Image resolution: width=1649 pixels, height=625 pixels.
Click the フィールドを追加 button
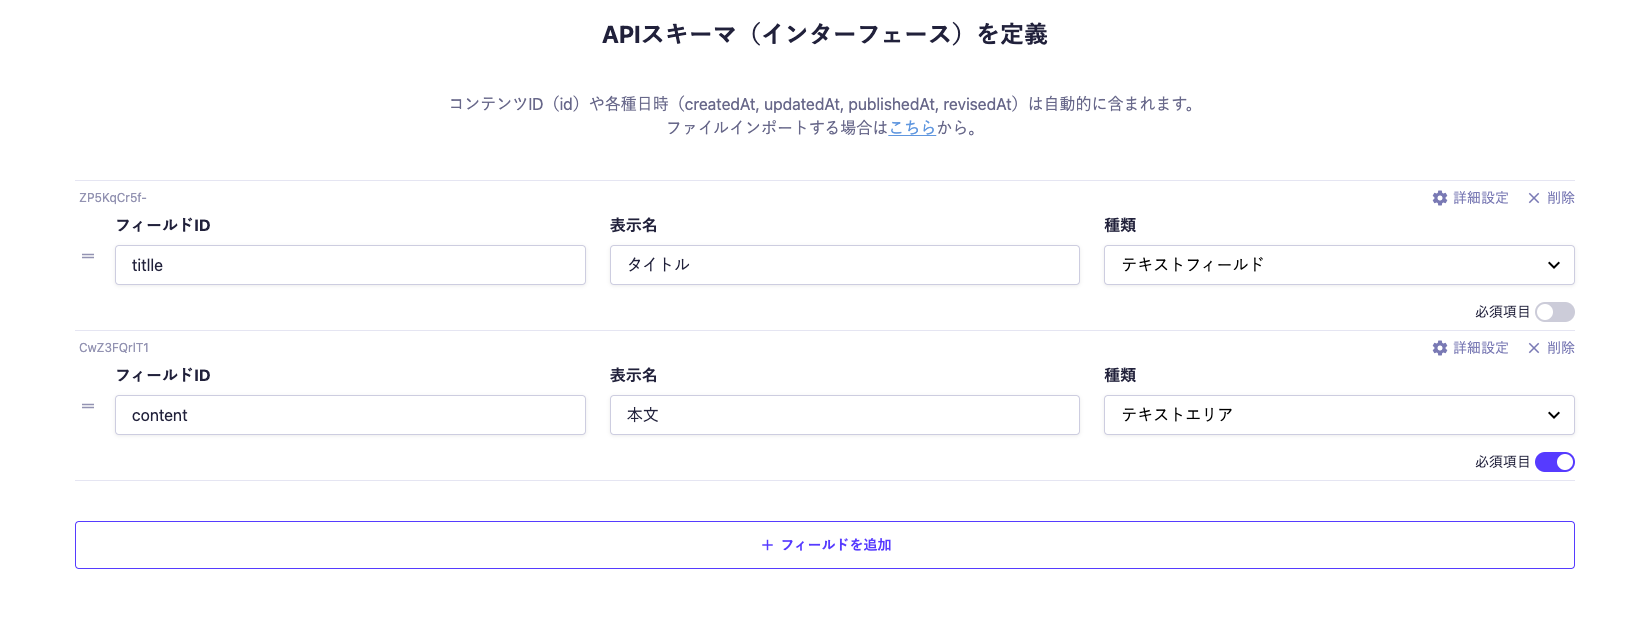coord(825,545)
